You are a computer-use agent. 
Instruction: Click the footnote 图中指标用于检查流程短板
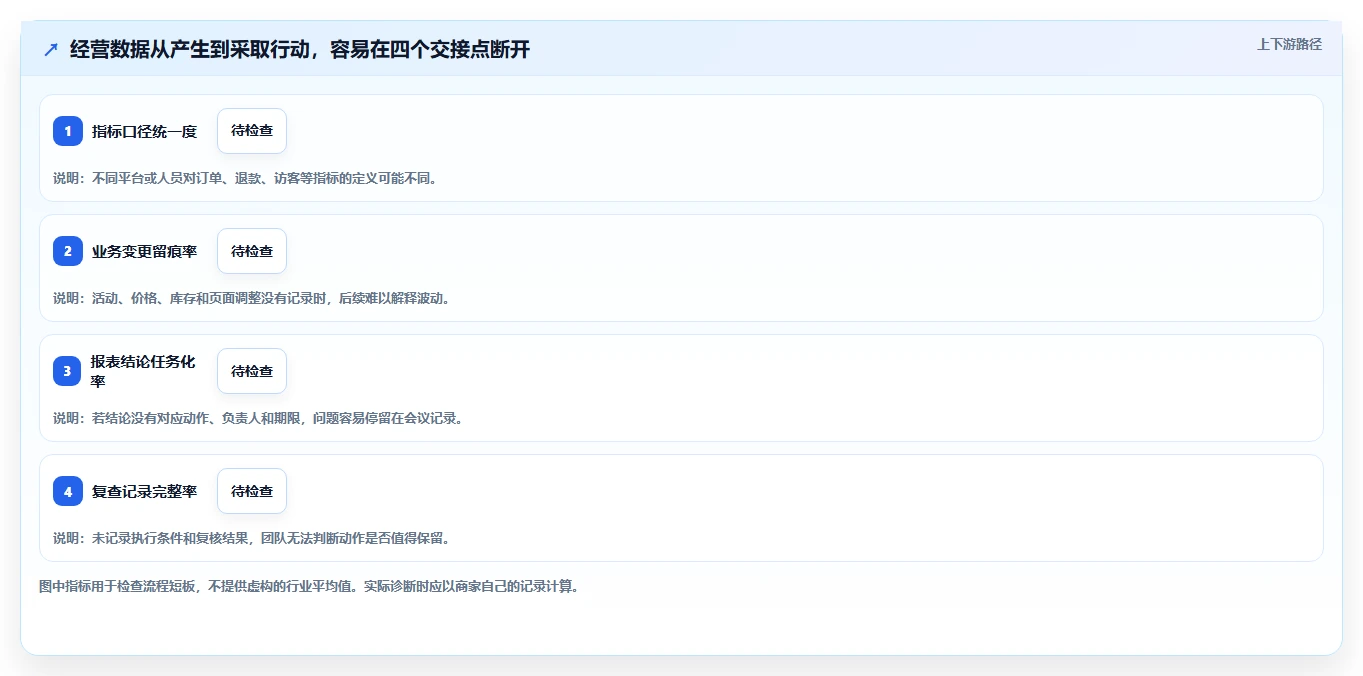pos(309,586)
